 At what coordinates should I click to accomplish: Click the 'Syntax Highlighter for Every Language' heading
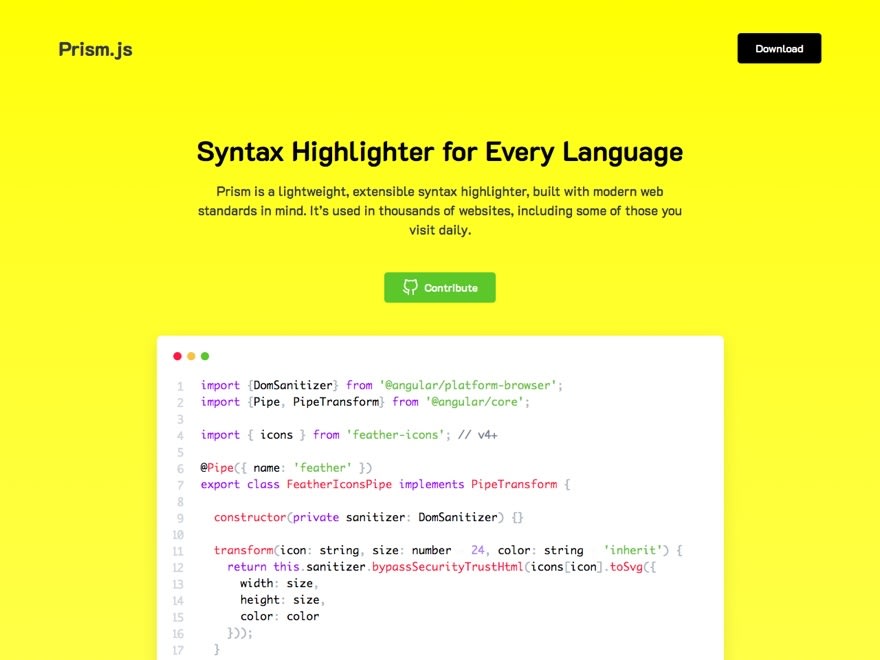(x=439, y=152)
